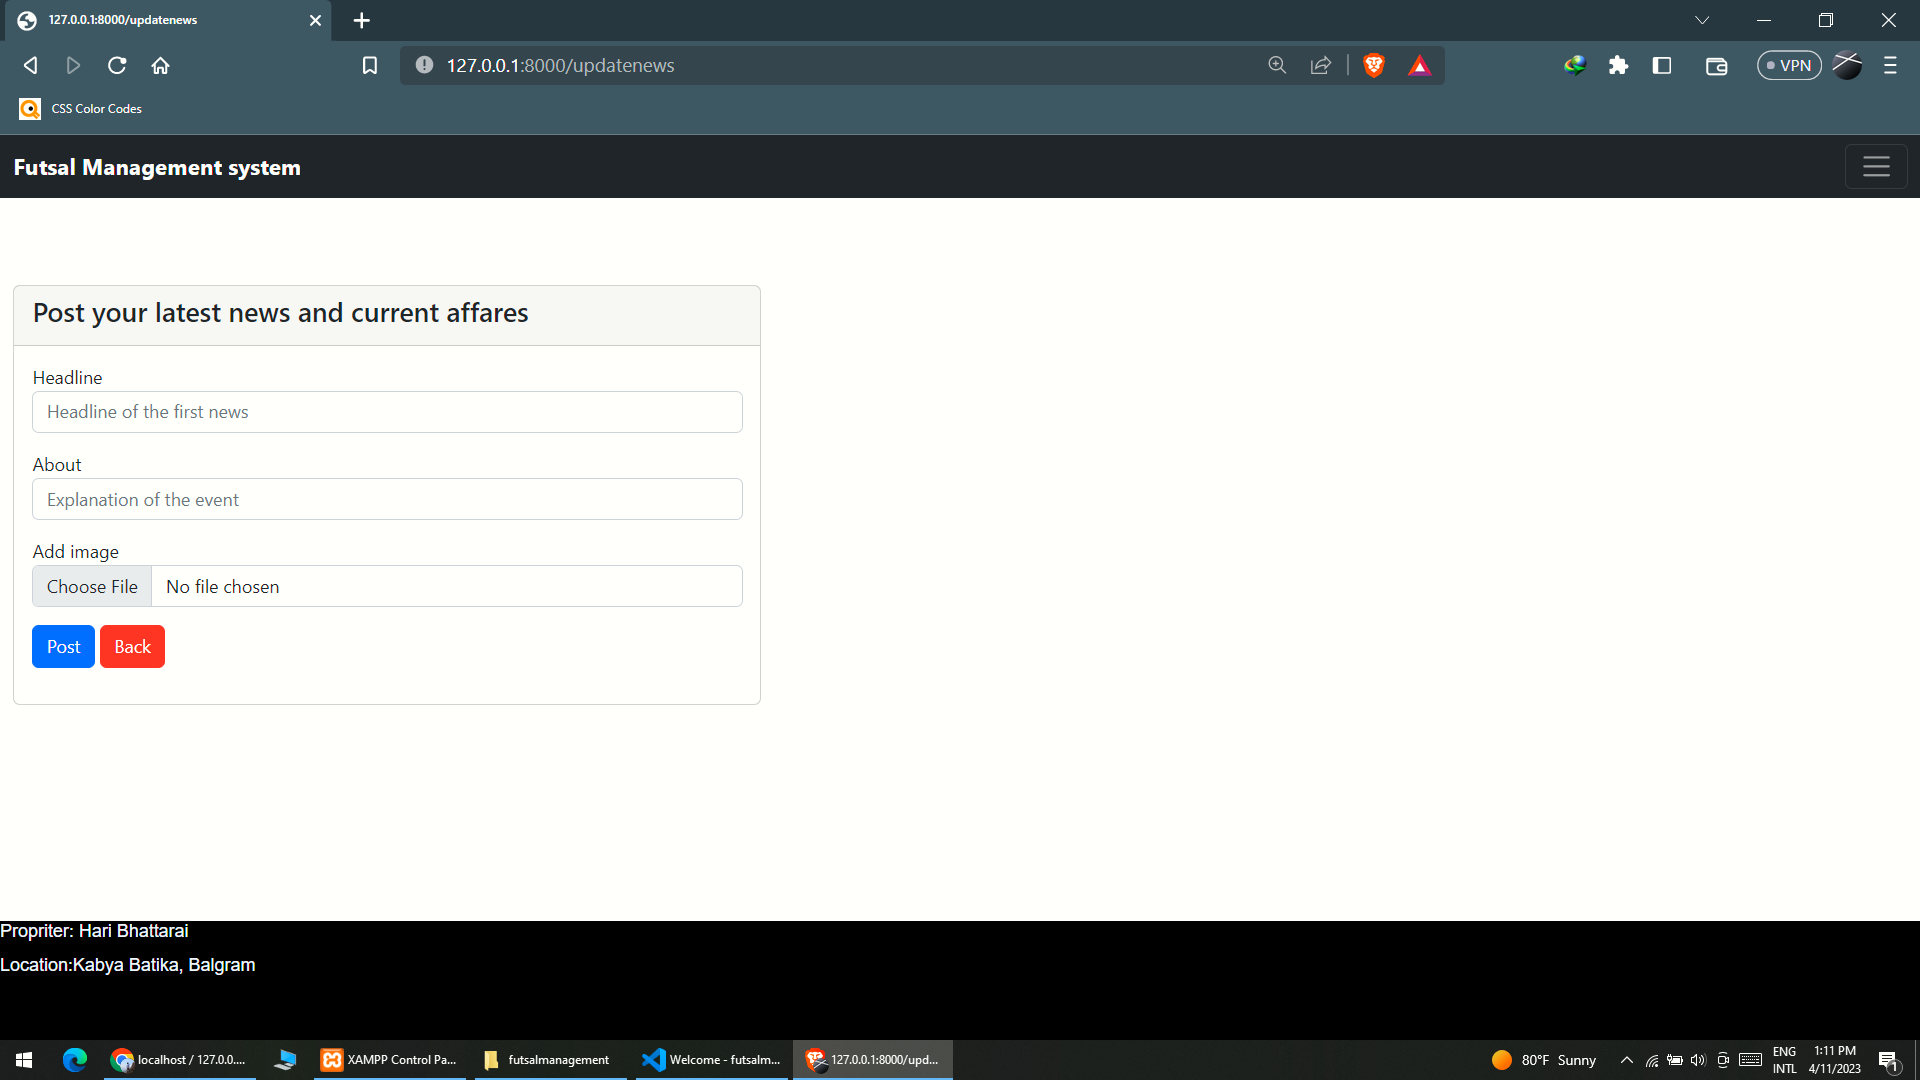Open the Brave Rewards triangle icon
The image size is (1920, 1080).
1420,65
